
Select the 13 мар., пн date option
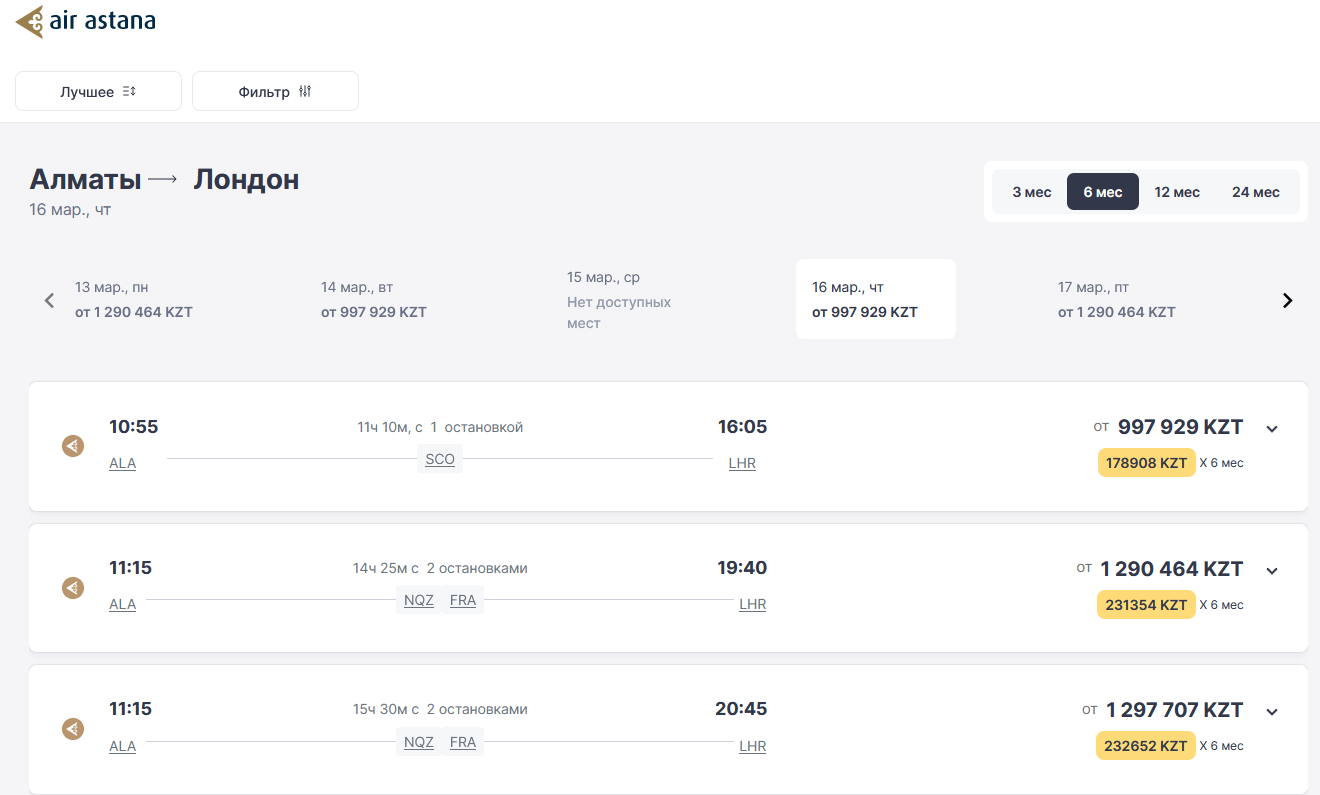pyautogui.click(x=134, y=300)
